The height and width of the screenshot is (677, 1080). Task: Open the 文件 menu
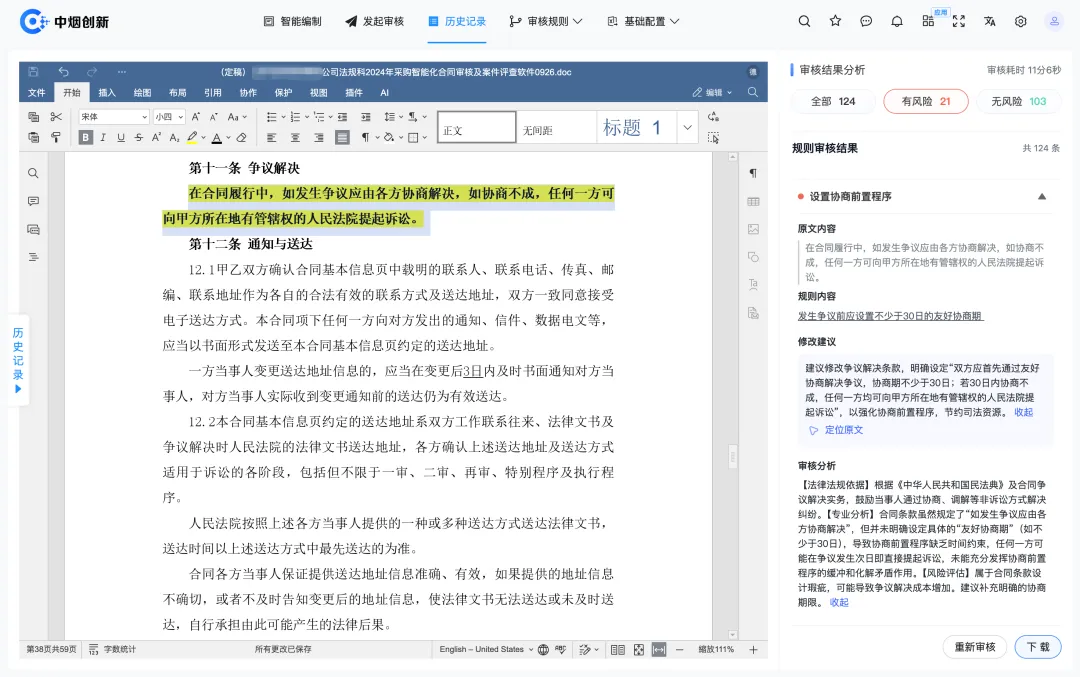[x=37, y=92]
